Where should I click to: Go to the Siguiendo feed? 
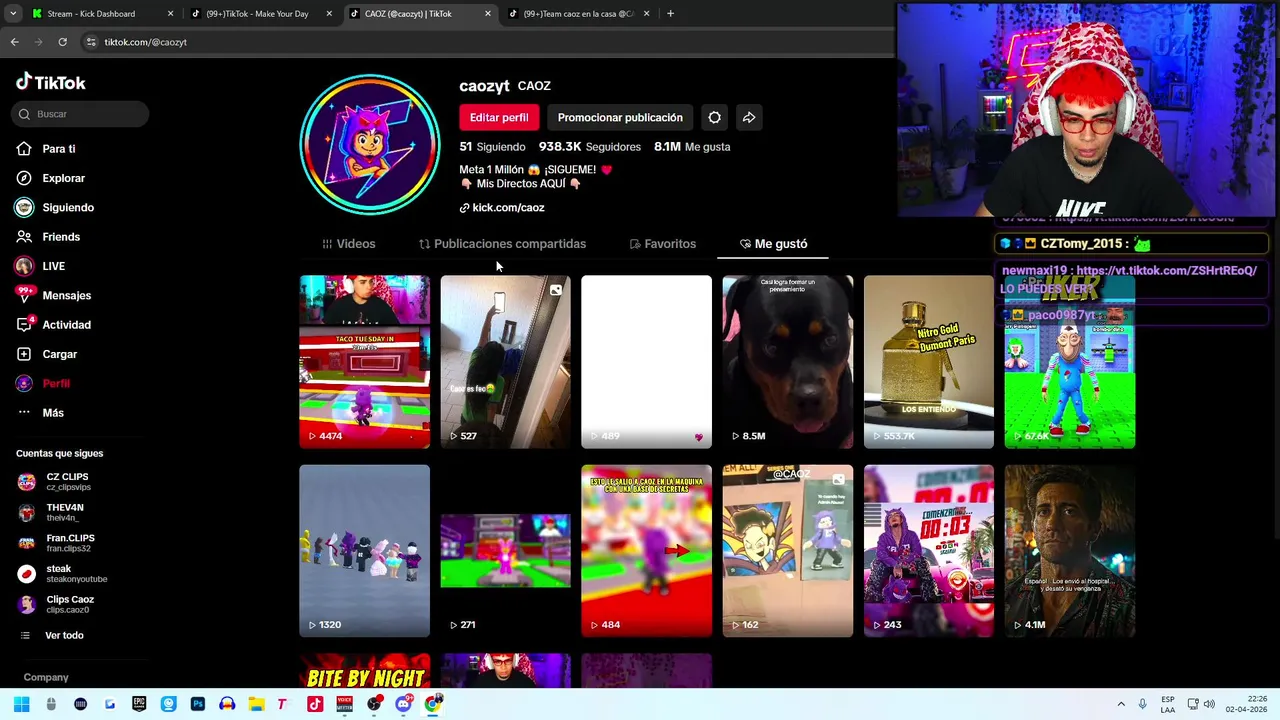(55, 207)
